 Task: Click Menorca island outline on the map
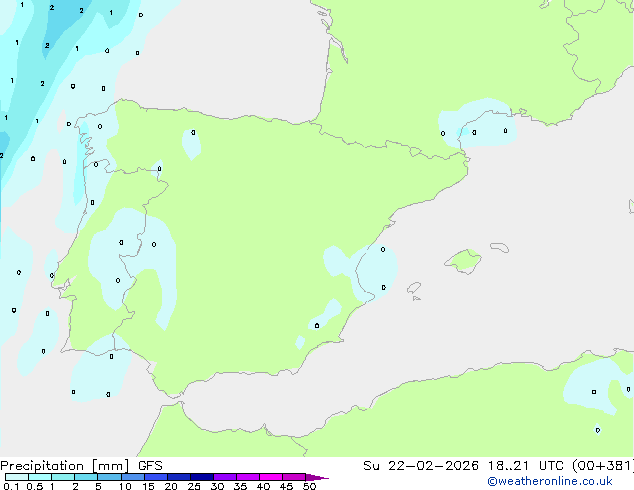pos(499,247)
